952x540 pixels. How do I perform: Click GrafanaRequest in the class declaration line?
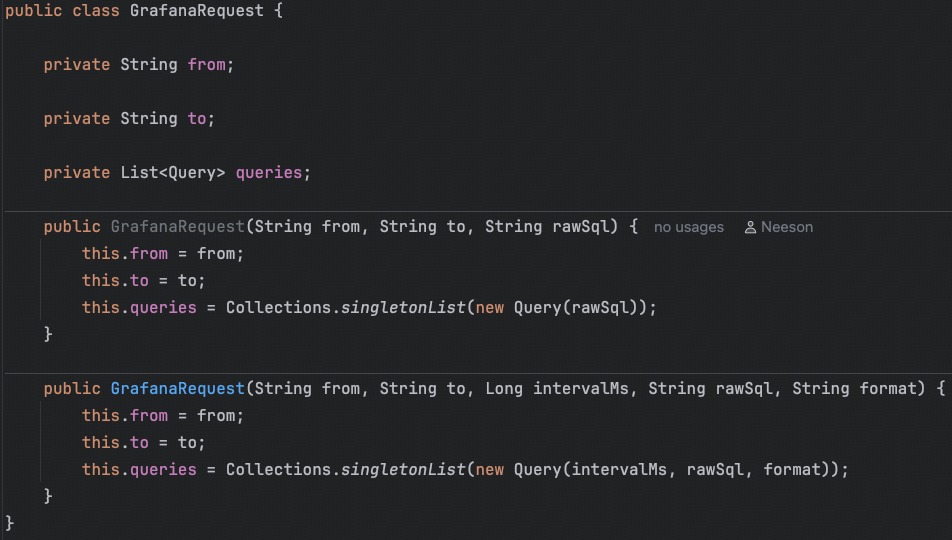click(x=197, y=11)
